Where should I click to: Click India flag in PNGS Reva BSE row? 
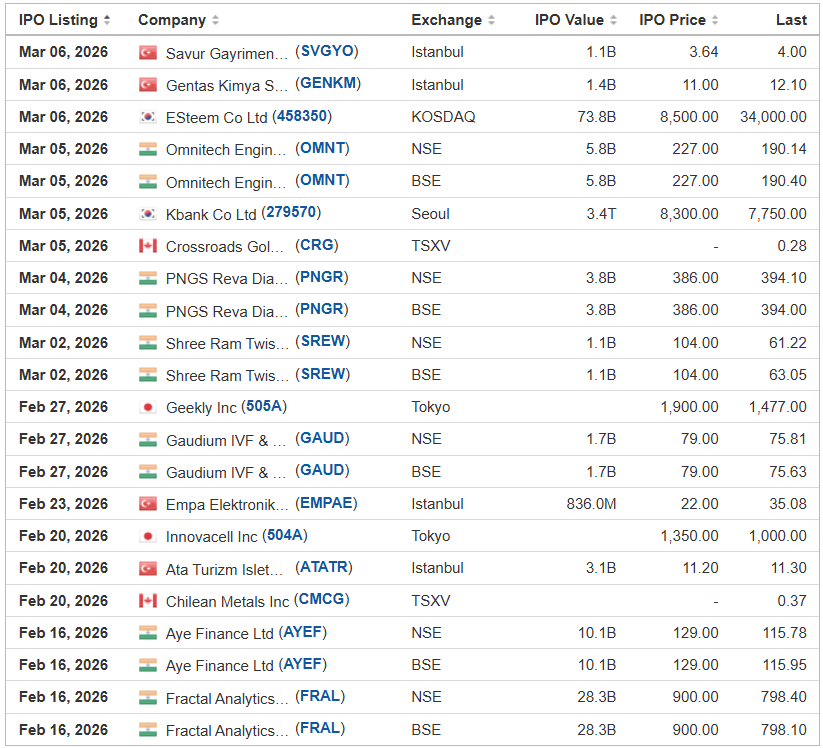click(x=148, y=310)
